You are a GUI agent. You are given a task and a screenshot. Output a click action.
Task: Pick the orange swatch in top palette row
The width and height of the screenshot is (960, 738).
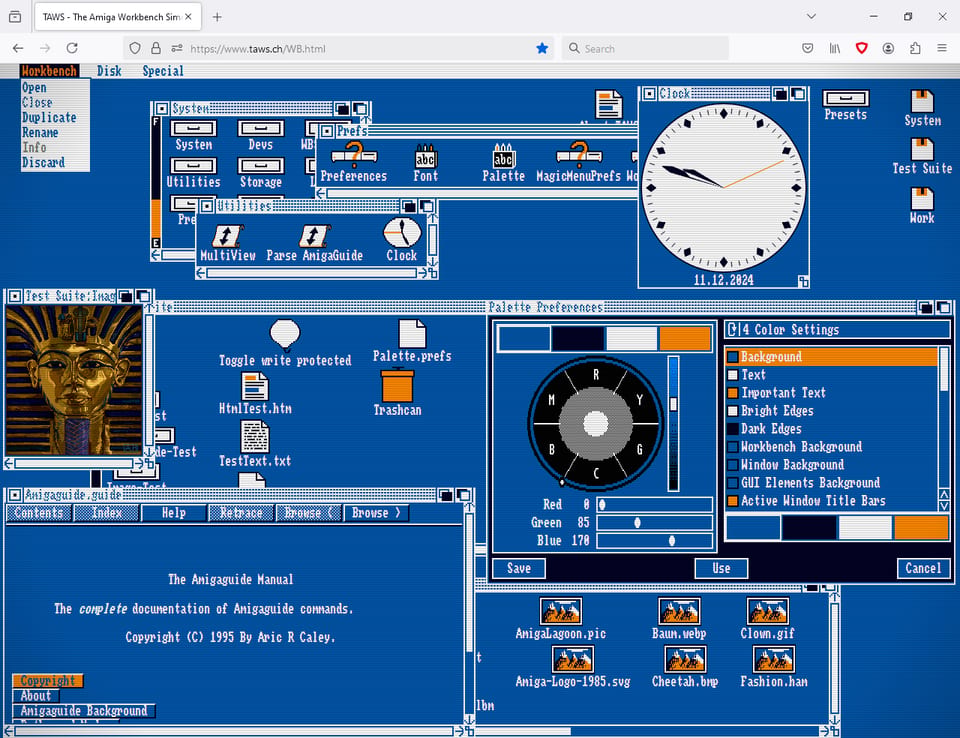coord(684,339)
